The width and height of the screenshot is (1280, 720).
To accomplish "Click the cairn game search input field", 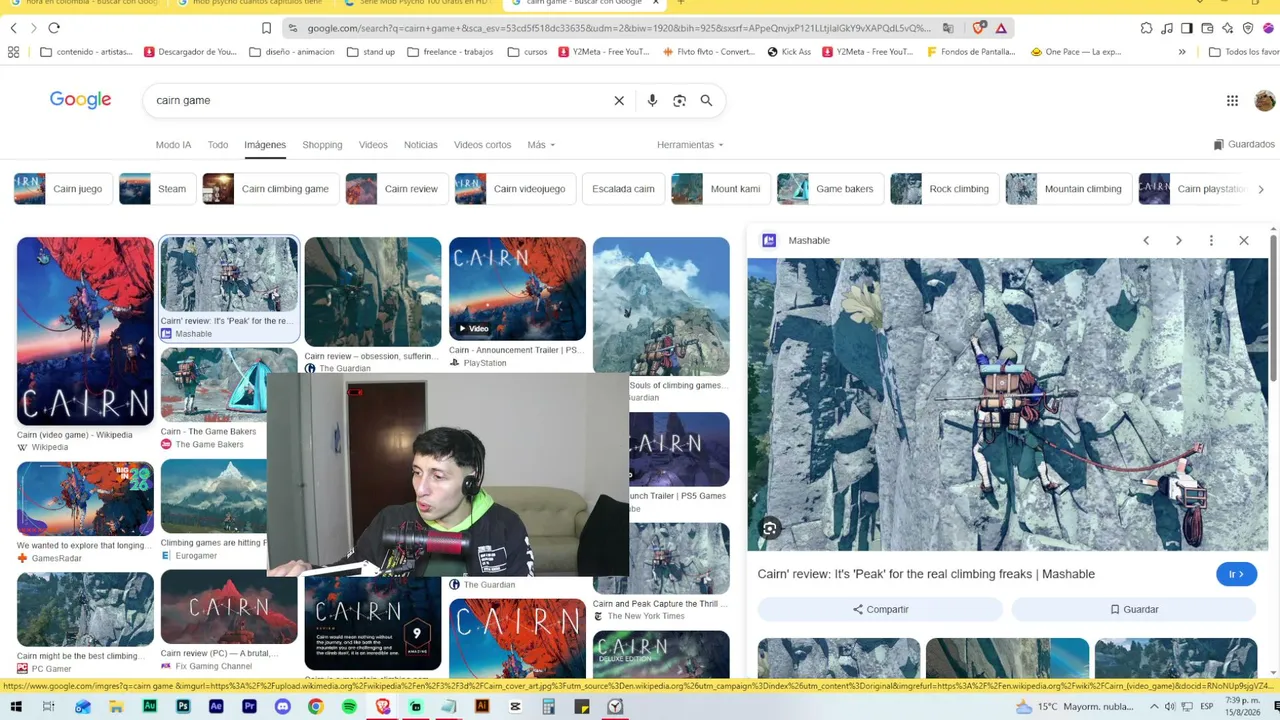I will (380, 100).
